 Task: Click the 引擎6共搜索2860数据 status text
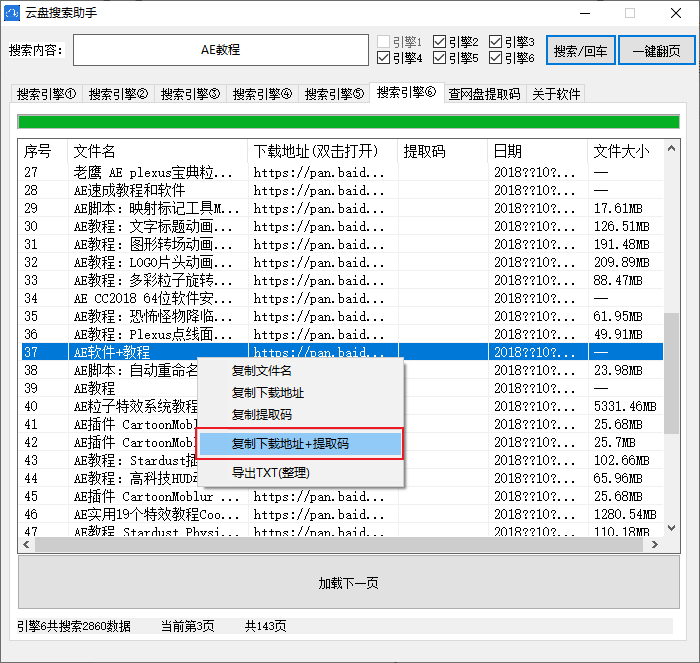(74, 626)
